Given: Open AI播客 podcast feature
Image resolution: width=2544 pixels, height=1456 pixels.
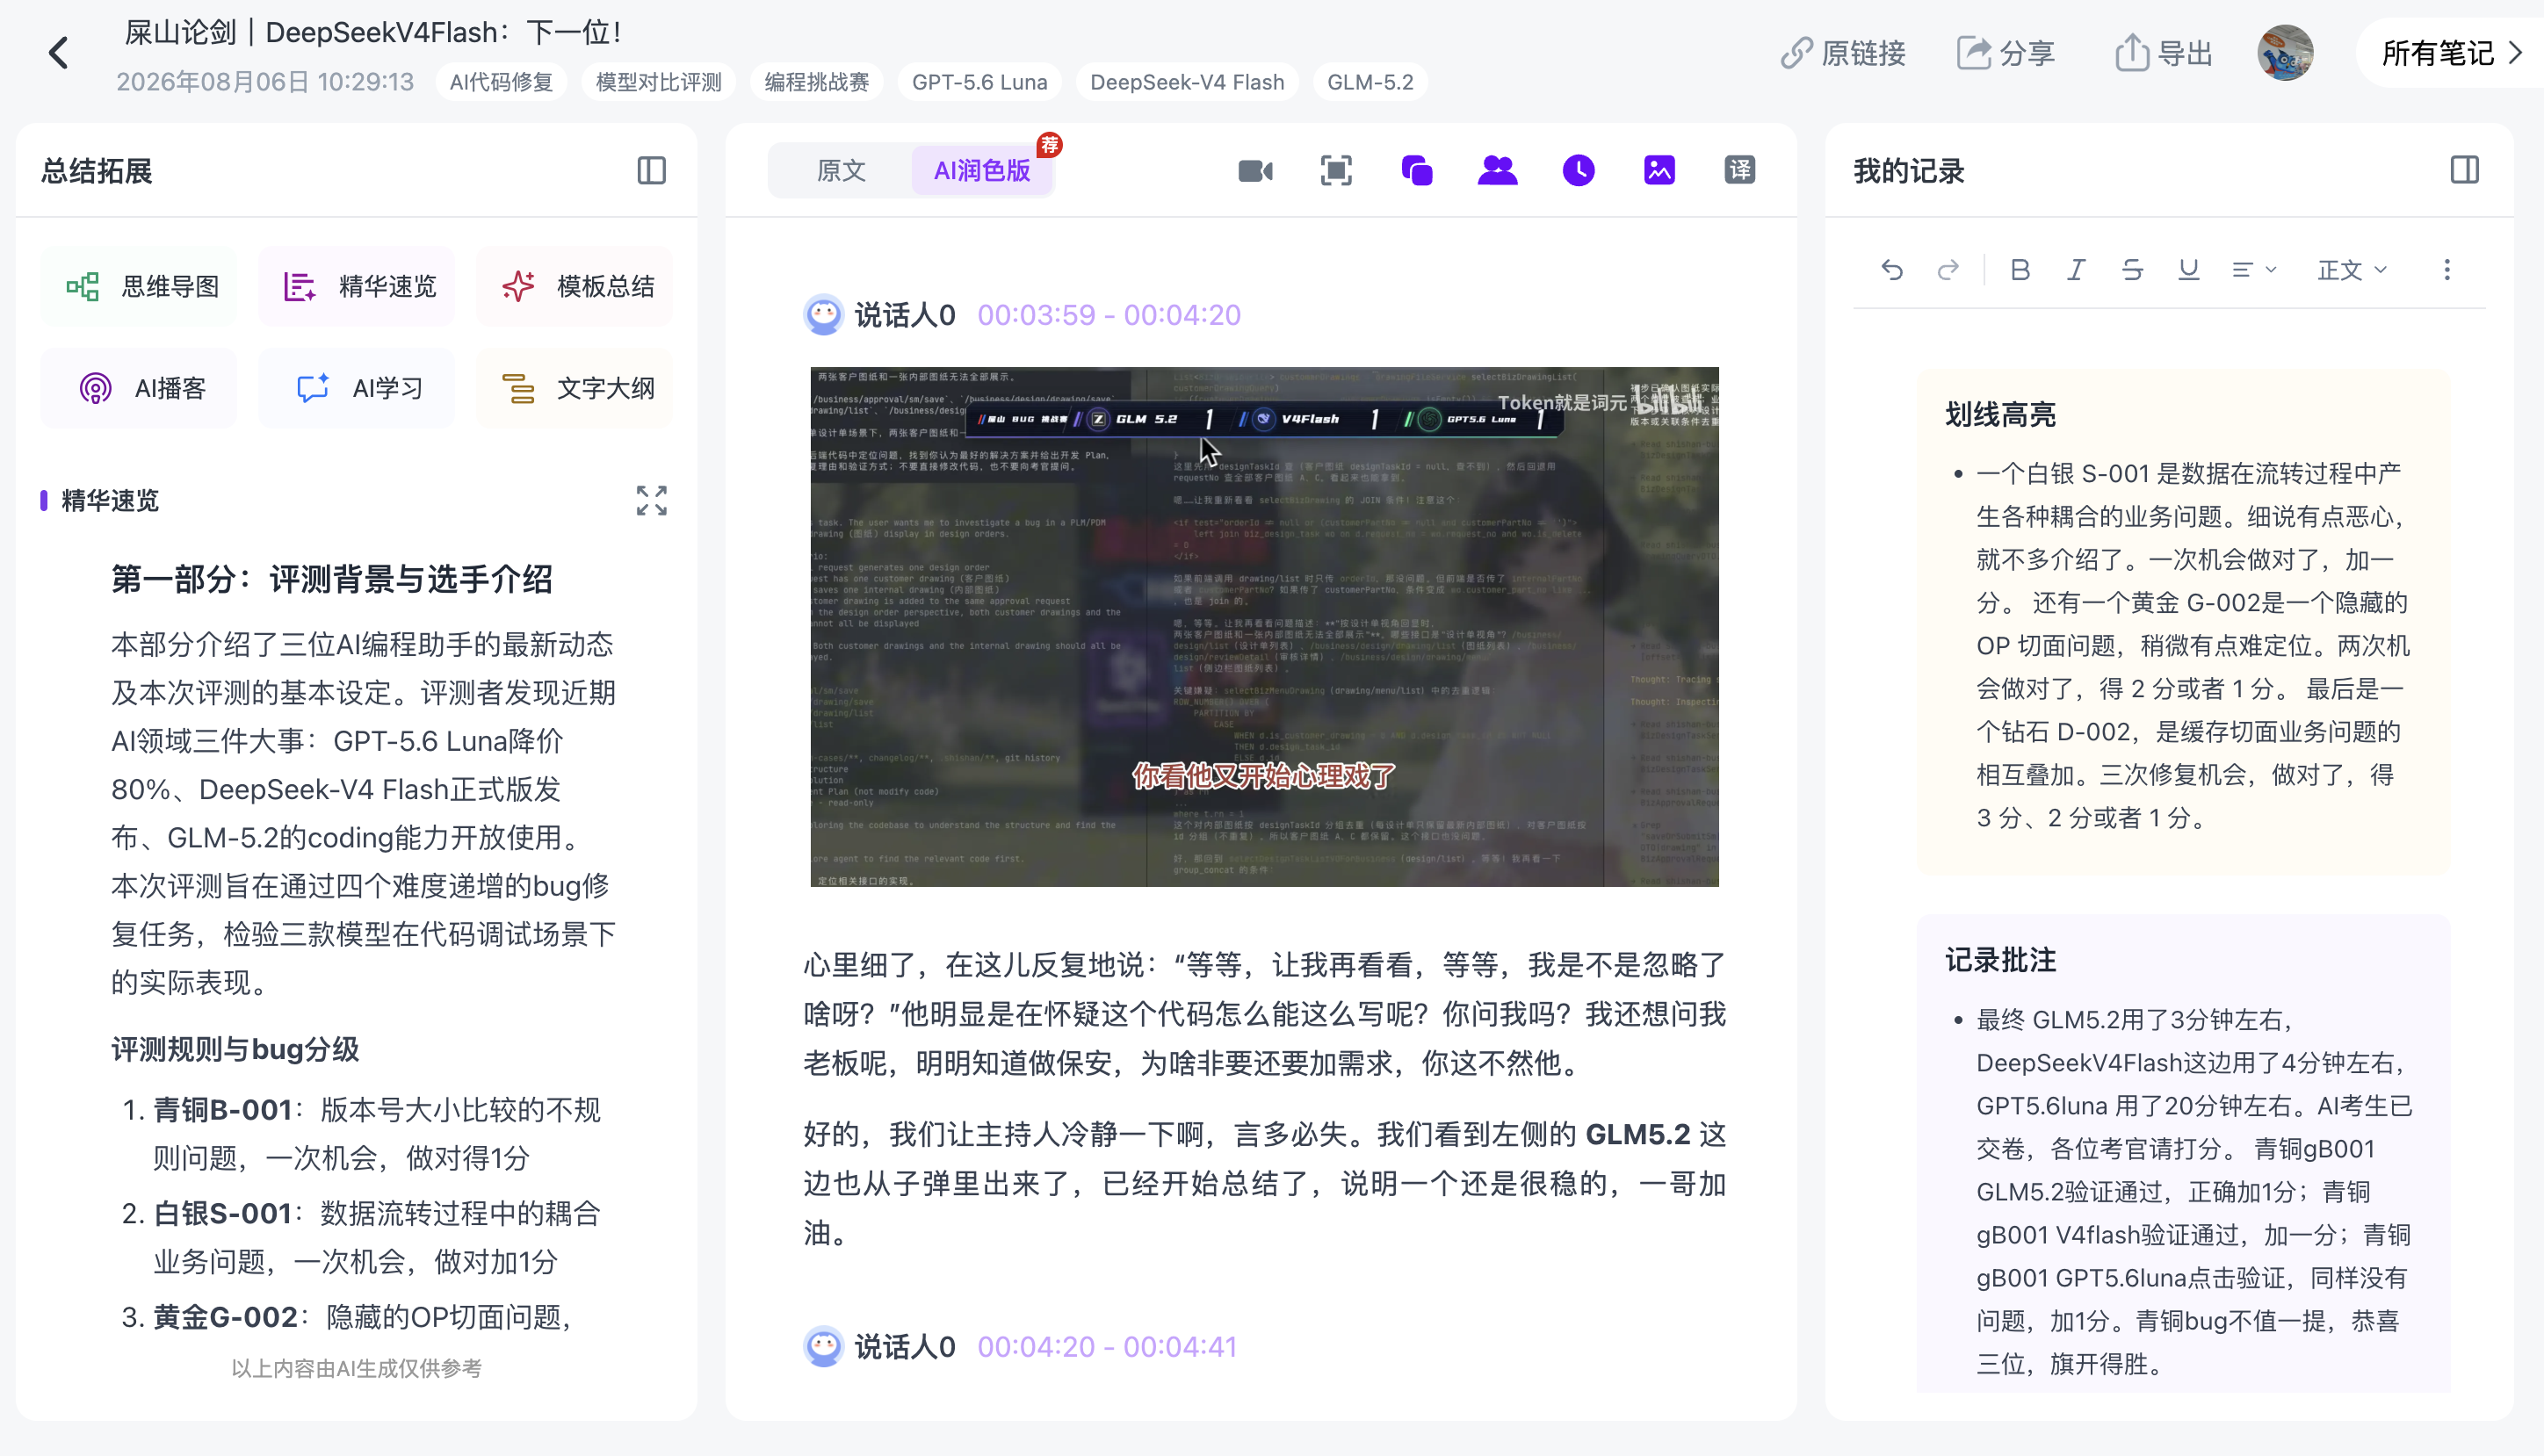Looking at the screenshot, I should coord(139,388).
